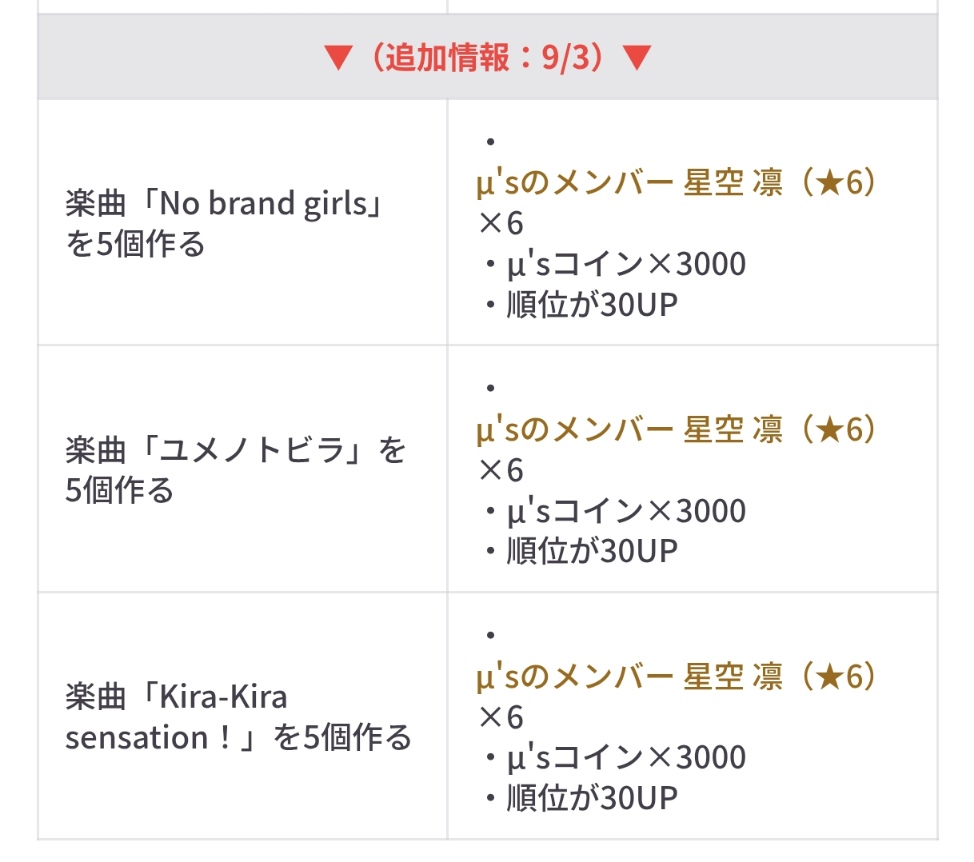Screen dimensions: 974x862
Task: Click ×6 quantity in ユメノトビラ row
Action: pyautogui.click(x=501, y=470)
